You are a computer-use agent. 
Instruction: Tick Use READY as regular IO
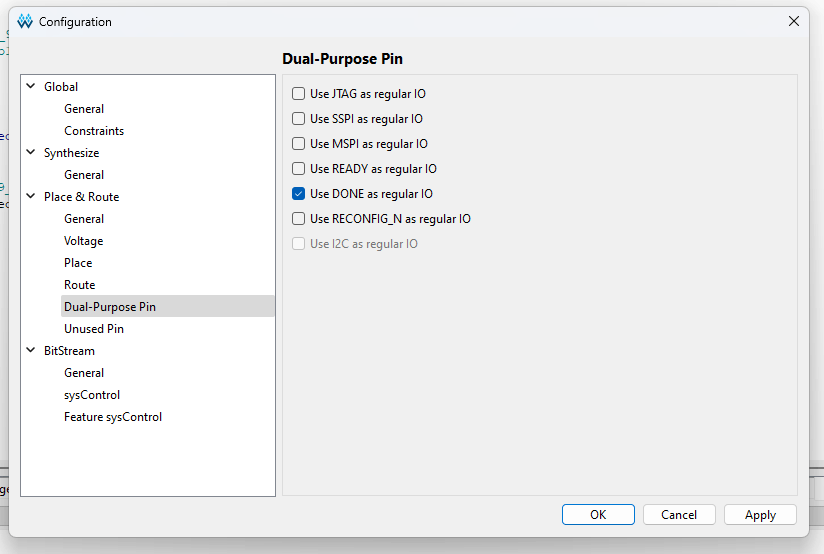(298, 169)
